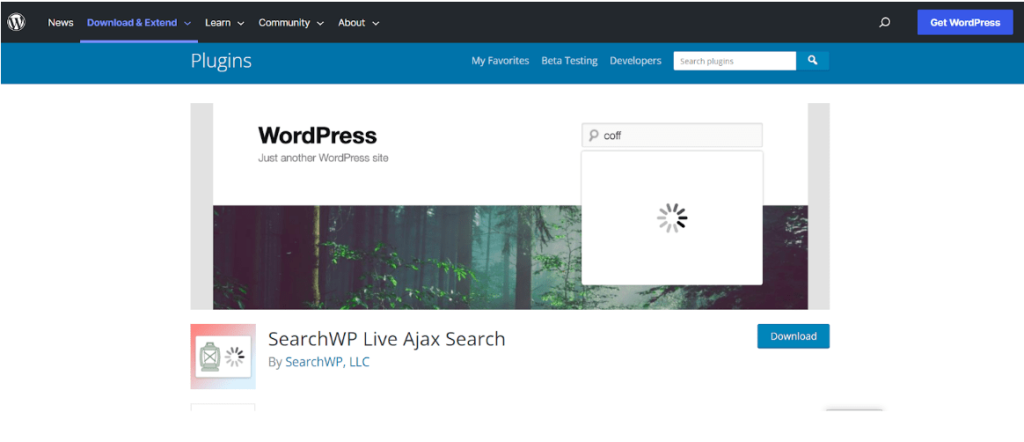Click the WordPress logo icon

pyautogui.click(x=16, y=22)
